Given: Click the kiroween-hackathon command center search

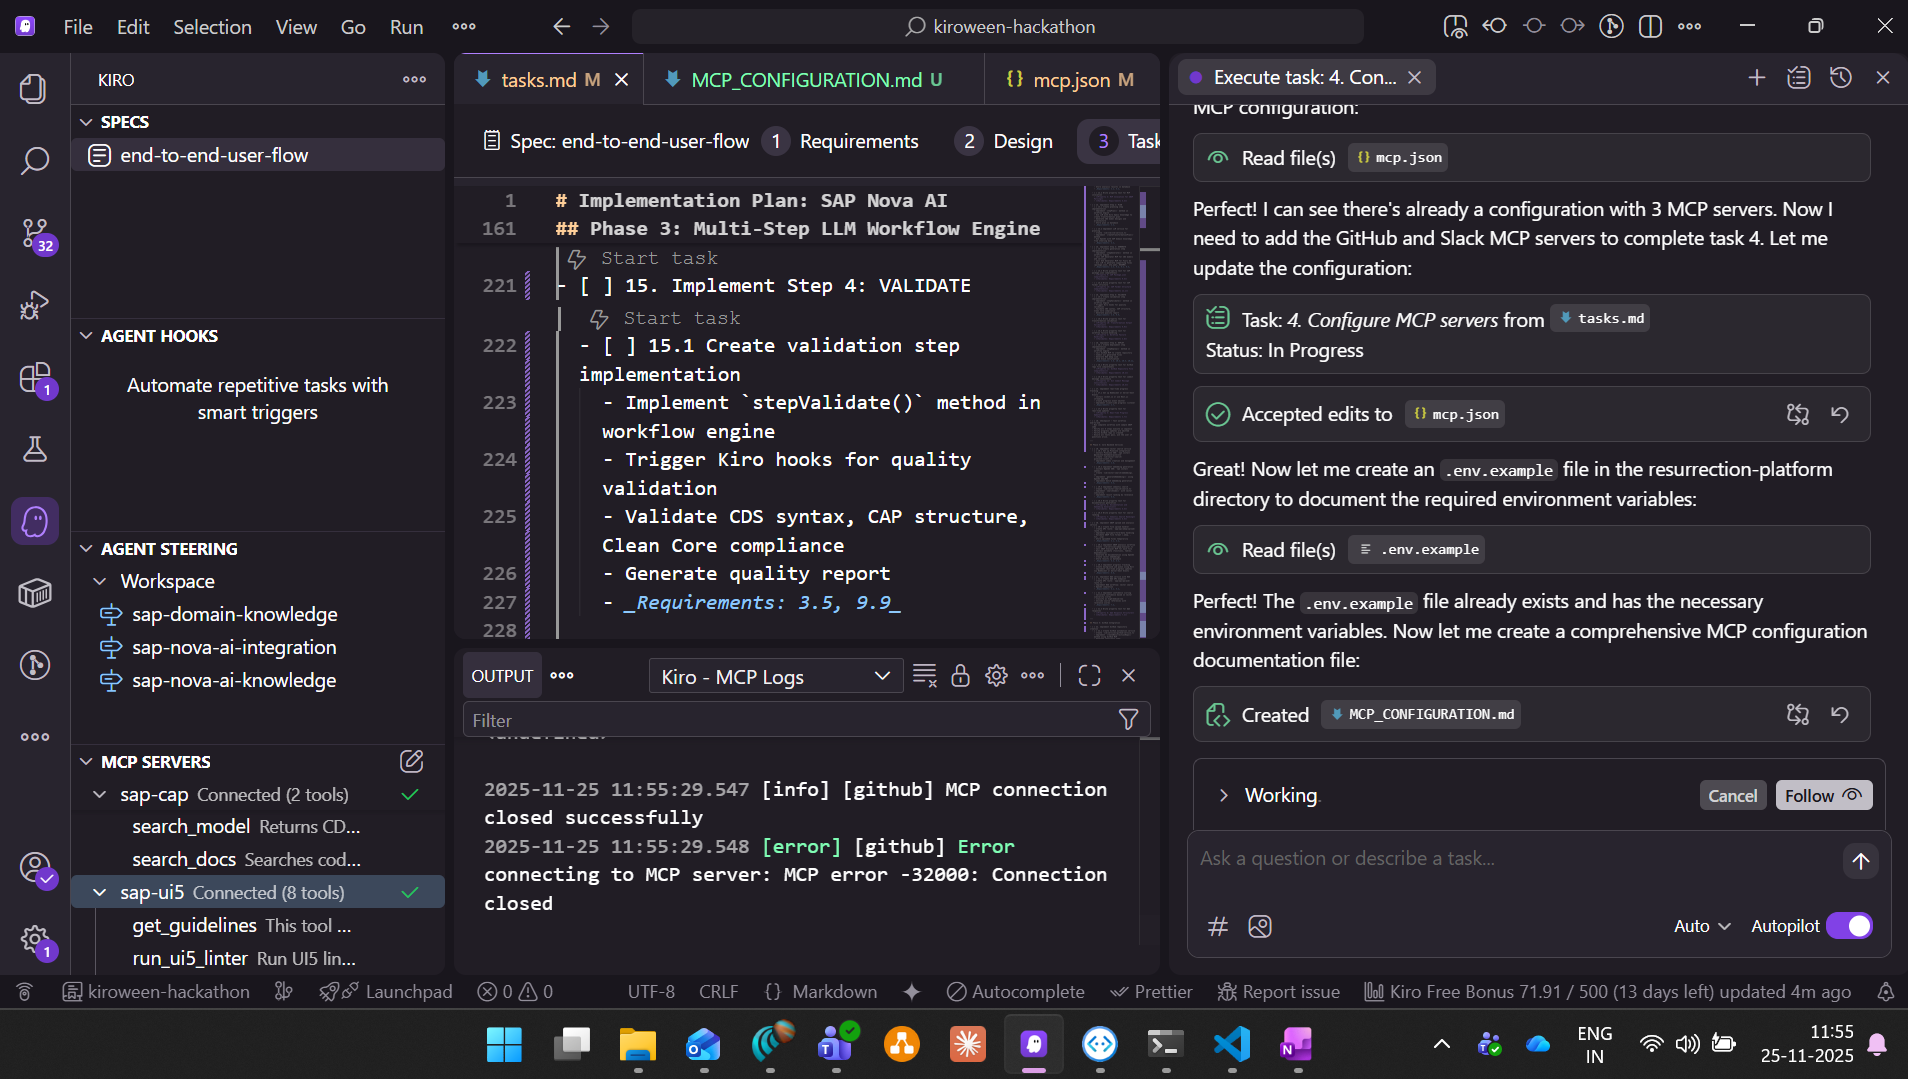Looking at the screenshot, I should pos(998,27).
